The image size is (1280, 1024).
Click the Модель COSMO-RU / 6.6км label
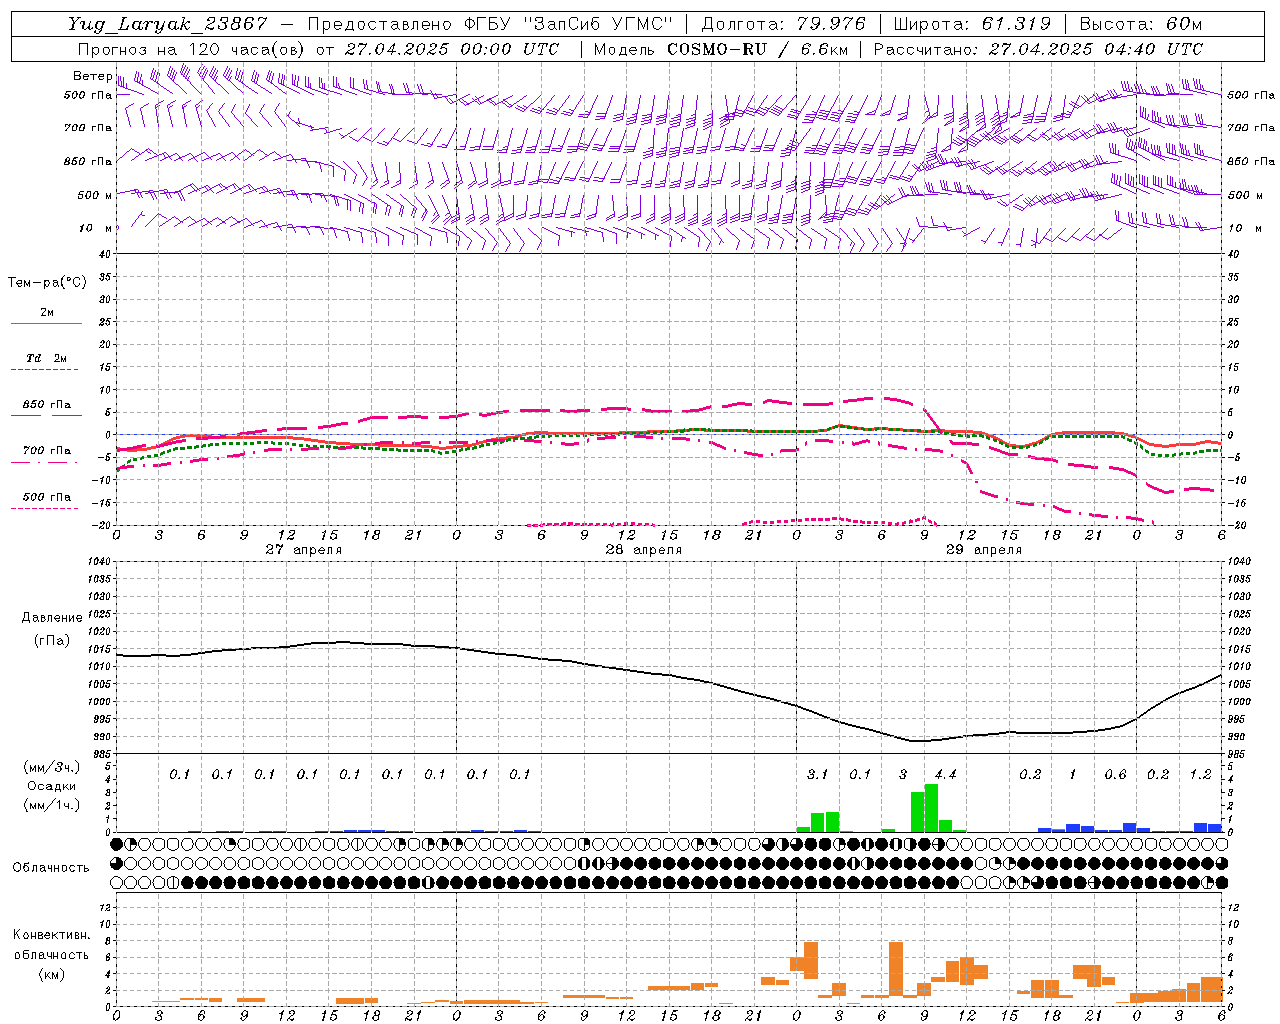point(721,49)
